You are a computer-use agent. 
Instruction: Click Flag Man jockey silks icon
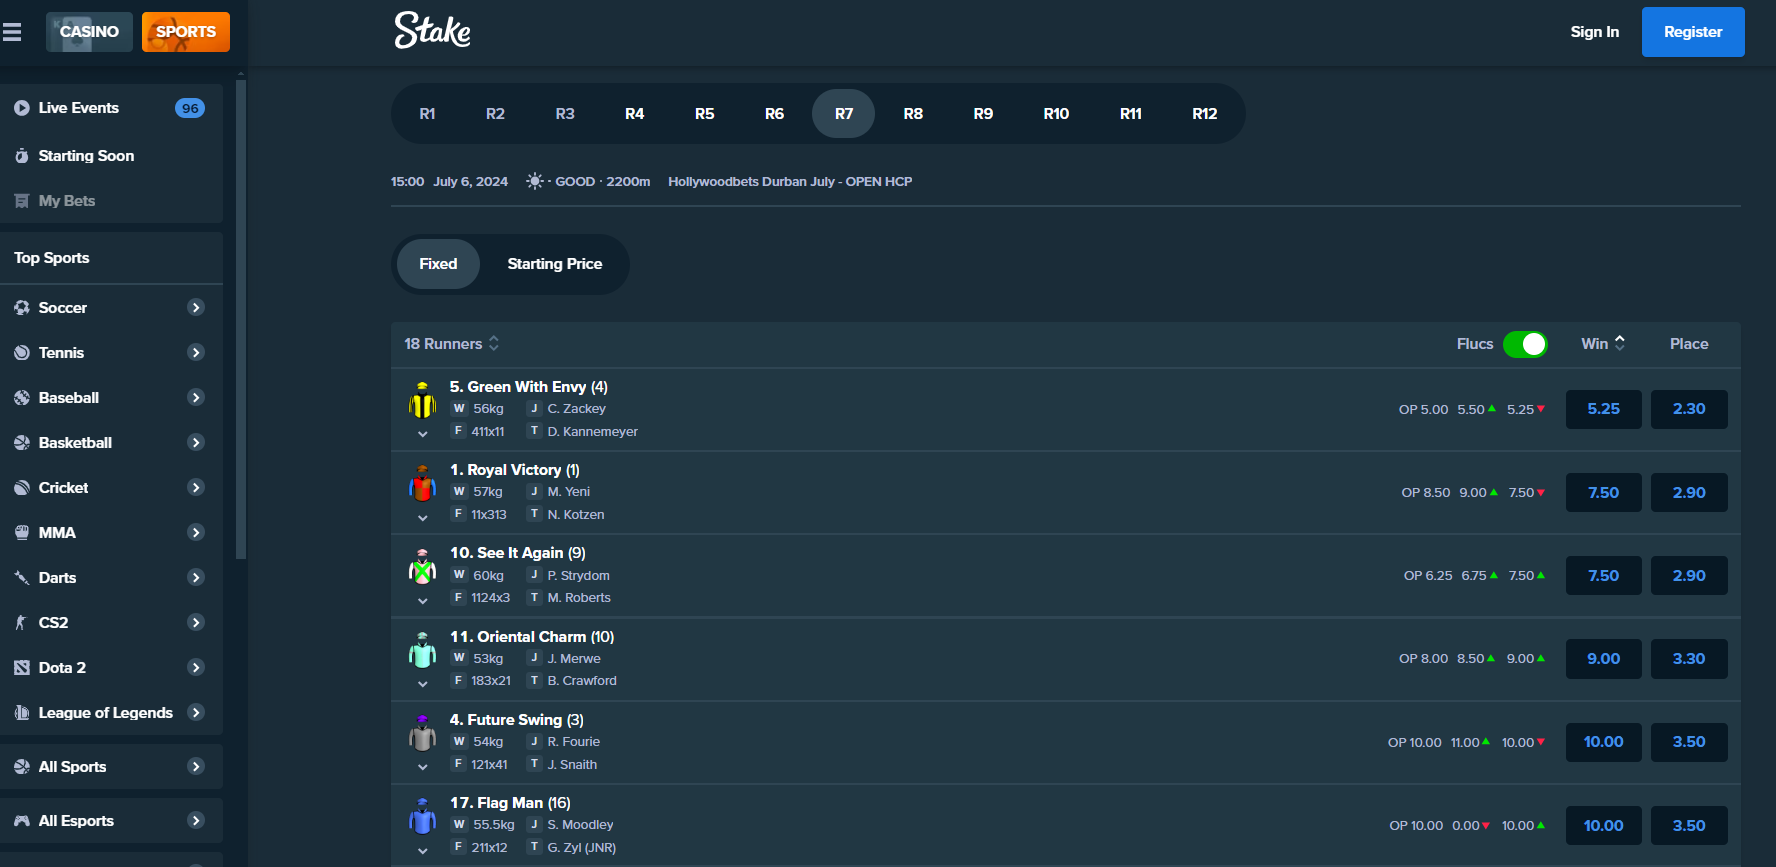[x=423, y=816]
